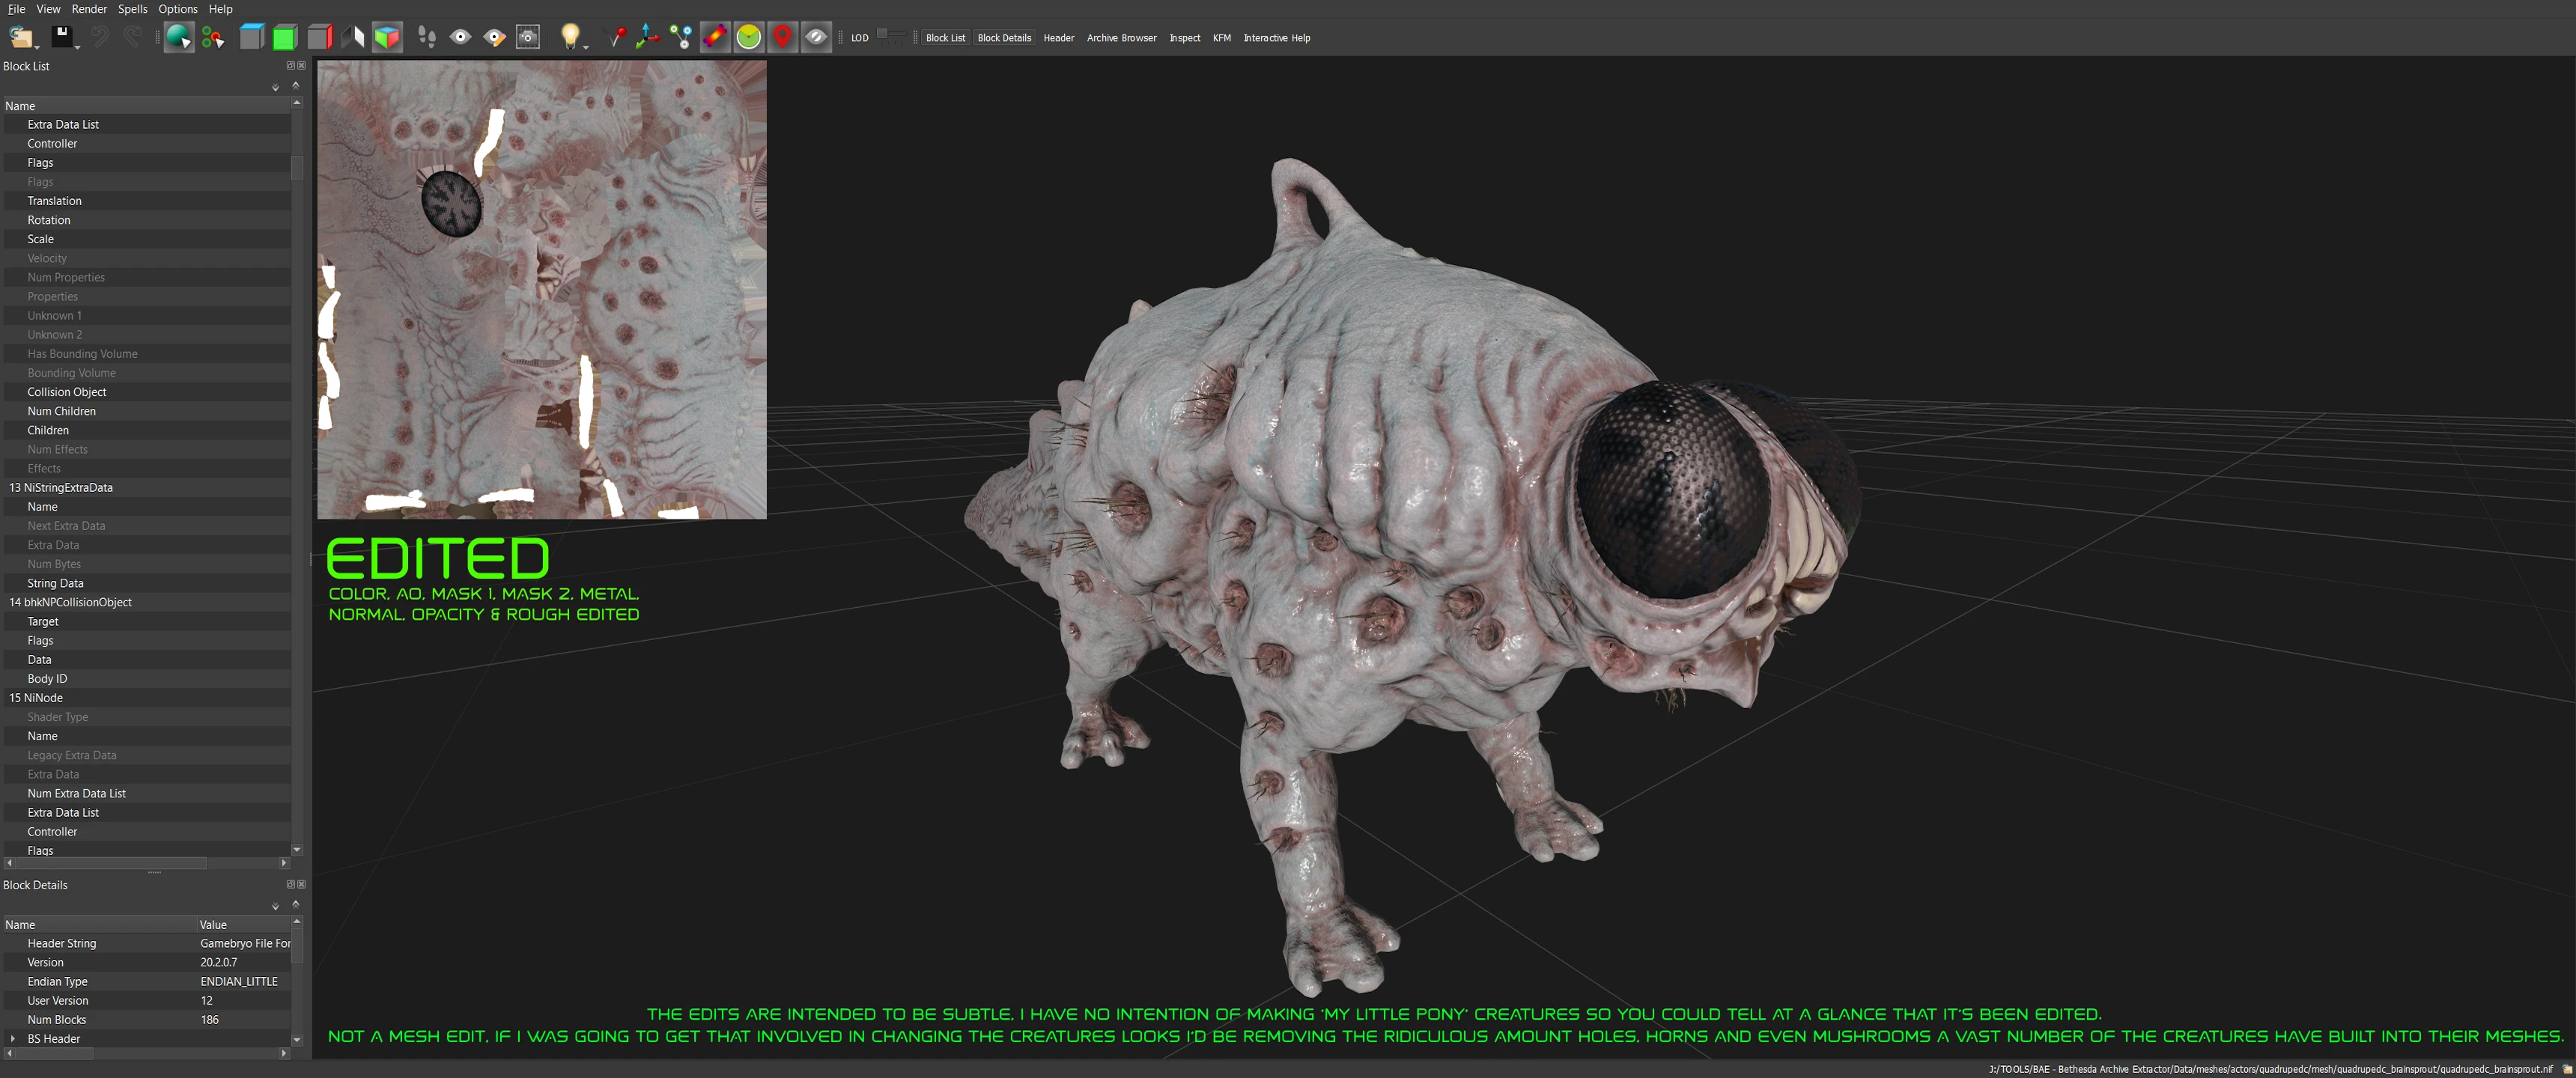Open the Spells menu
Image resolution: width=2576 pixels, height=1078 pixels.
[x=133, y=9]
